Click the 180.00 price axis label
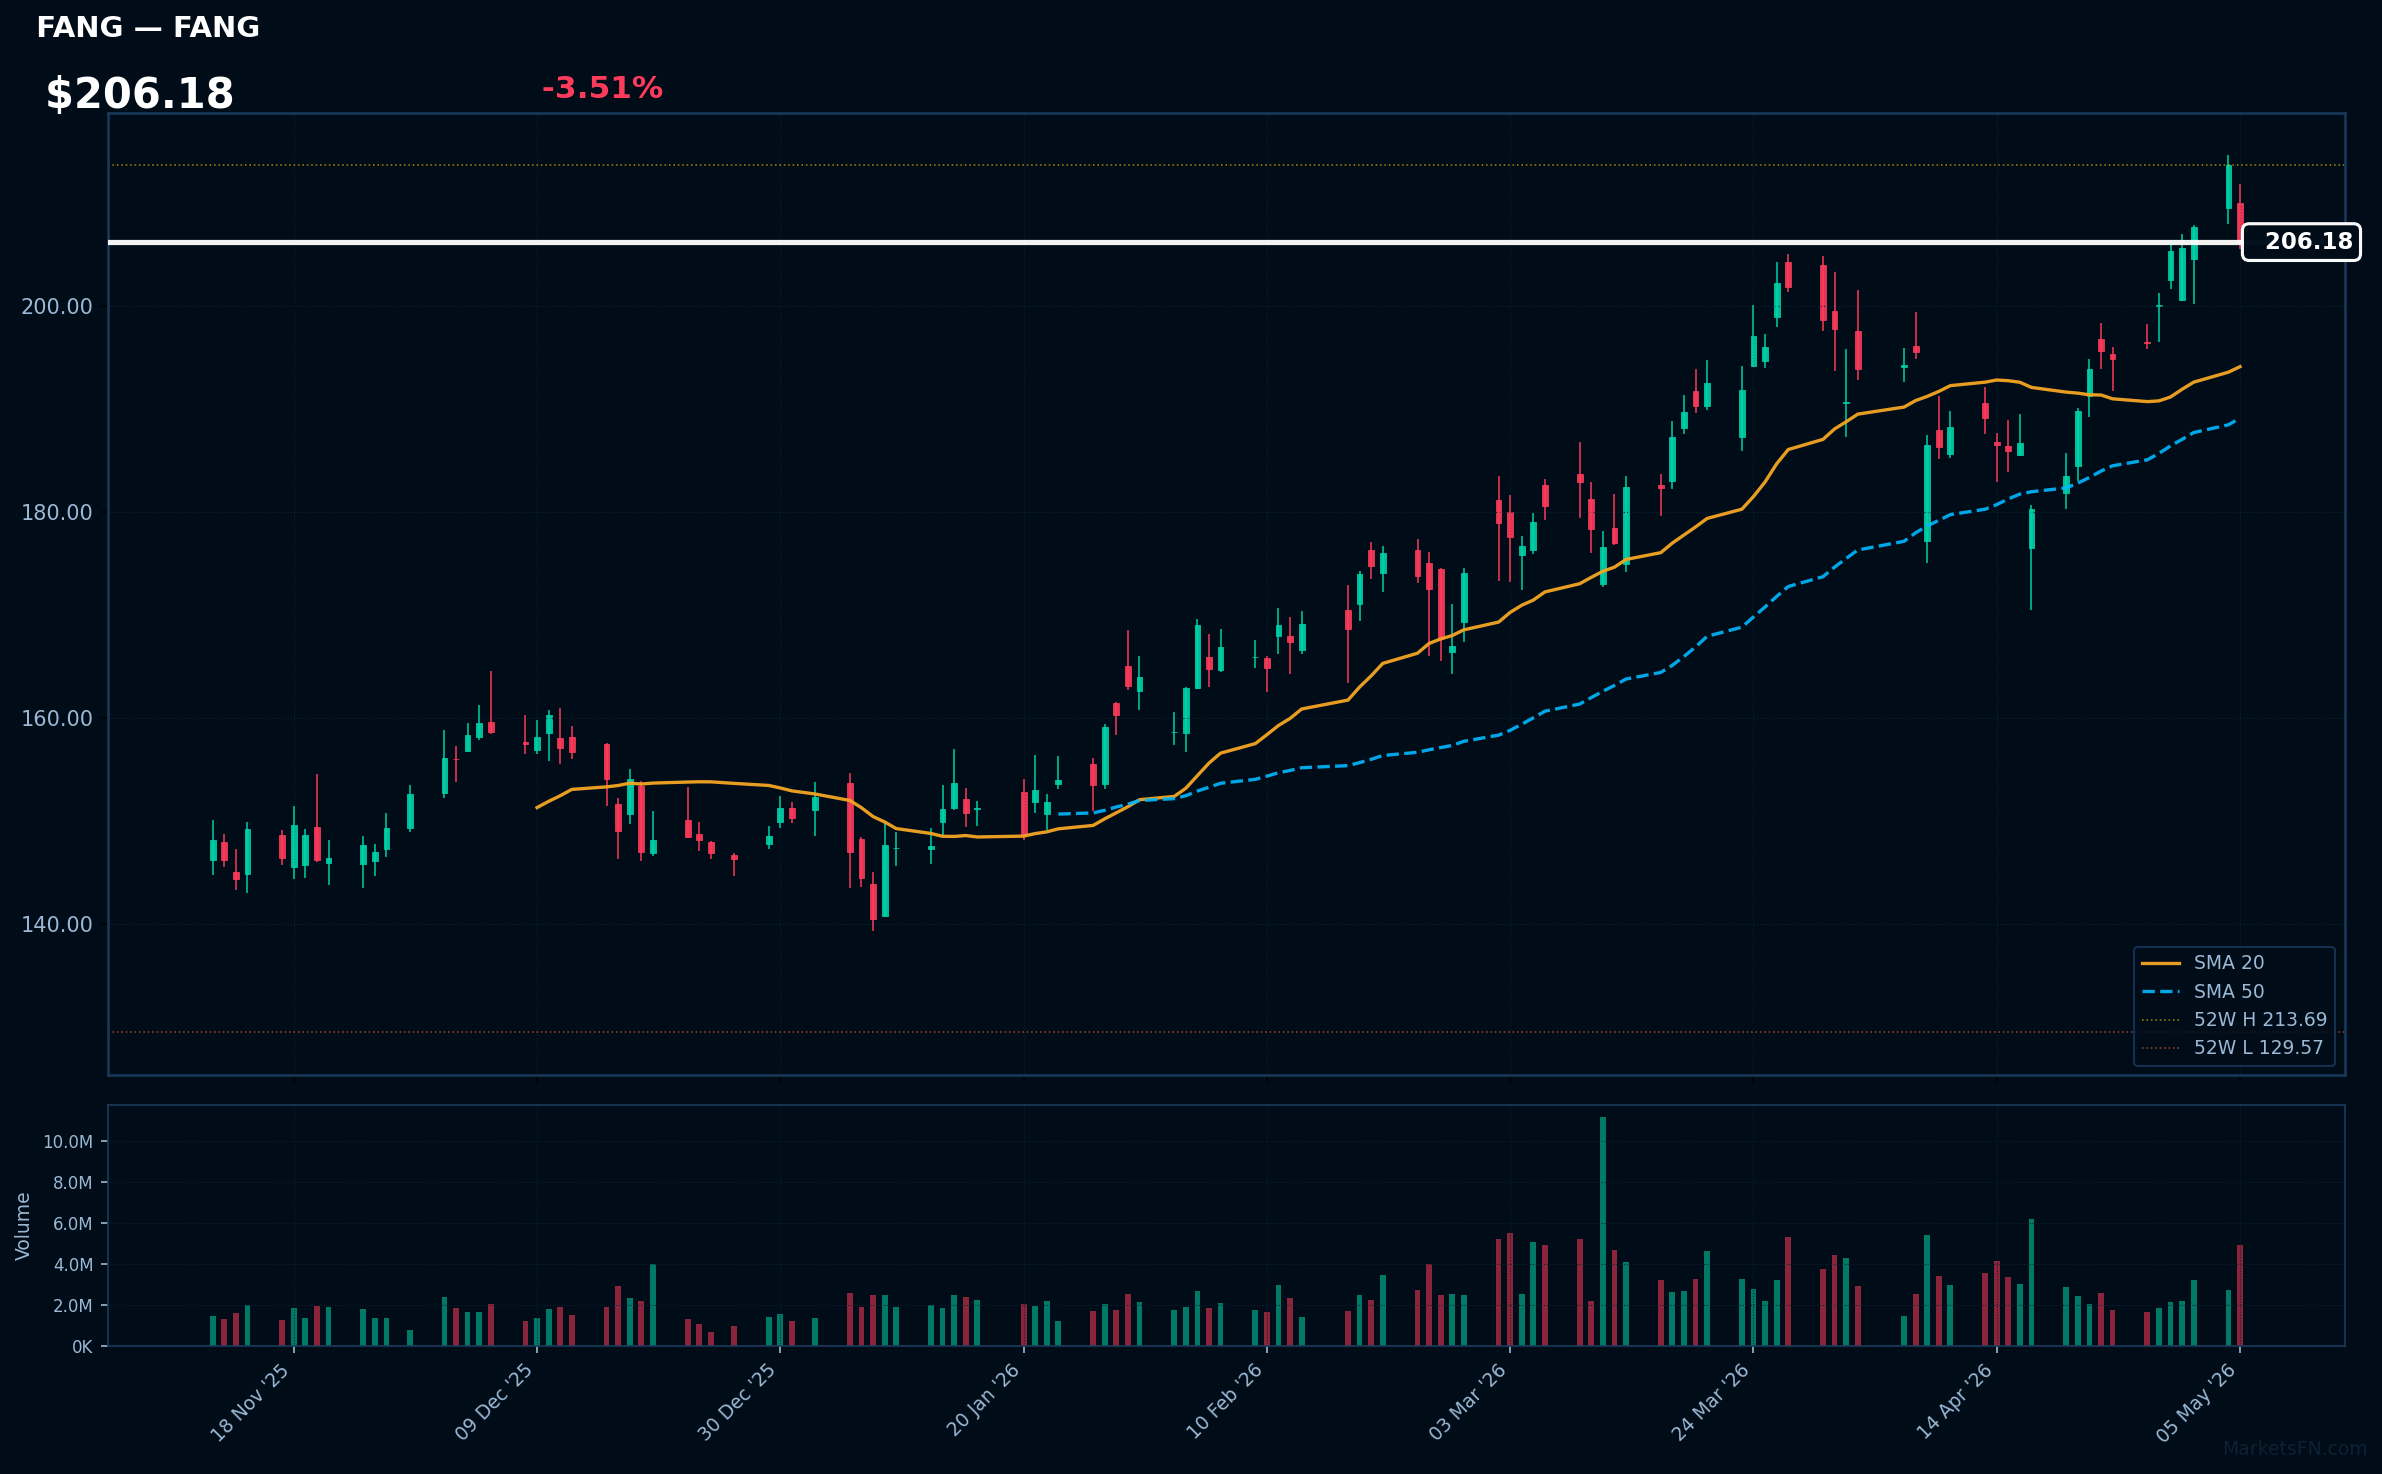The width and height of the screenshot is (2382, 1474). tap(57, 512)
